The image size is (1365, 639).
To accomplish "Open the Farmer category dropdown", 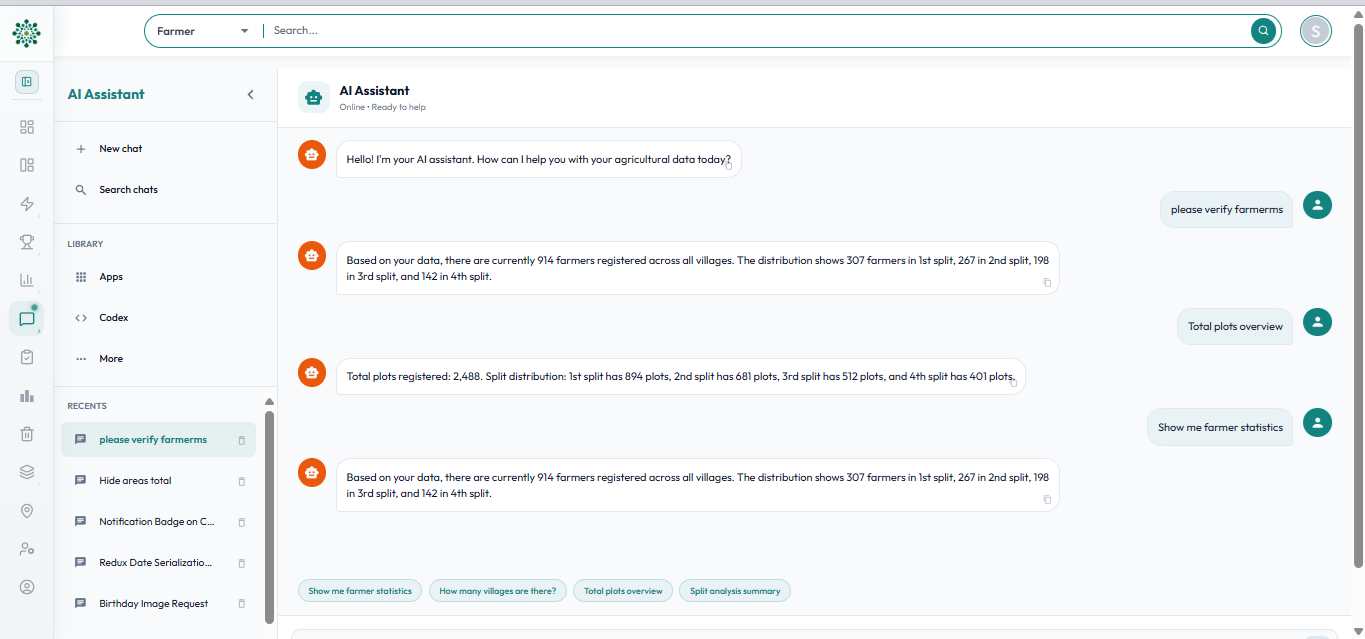I will tap(203, 31).
